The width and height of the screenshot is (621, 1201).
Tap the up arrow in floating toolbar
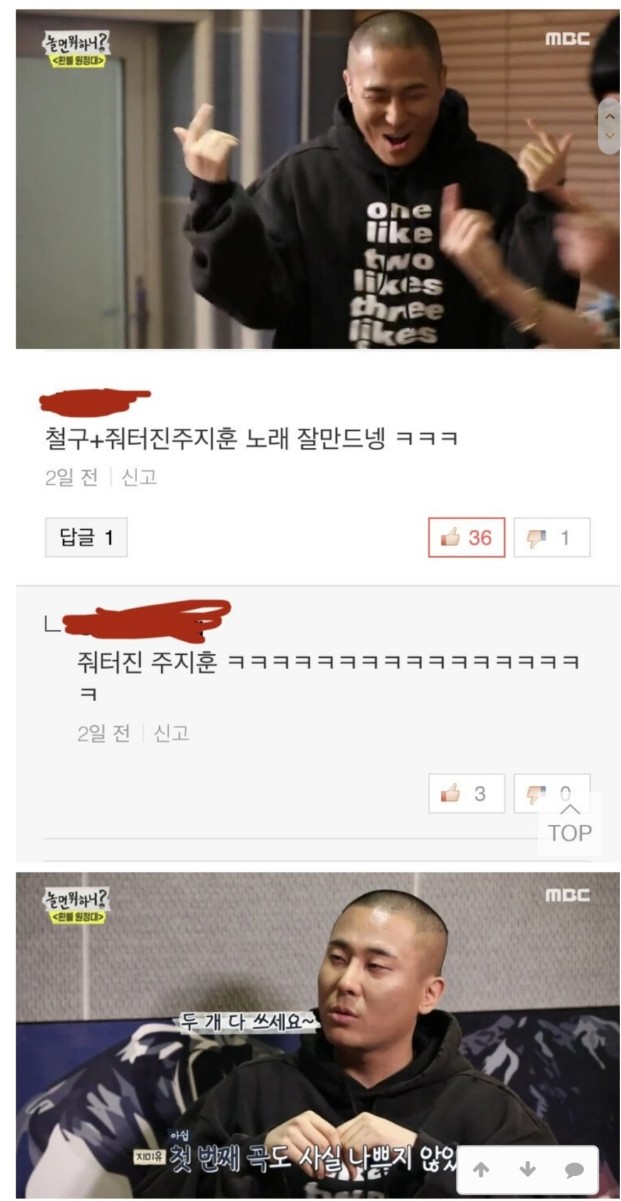click(481, 1169)
